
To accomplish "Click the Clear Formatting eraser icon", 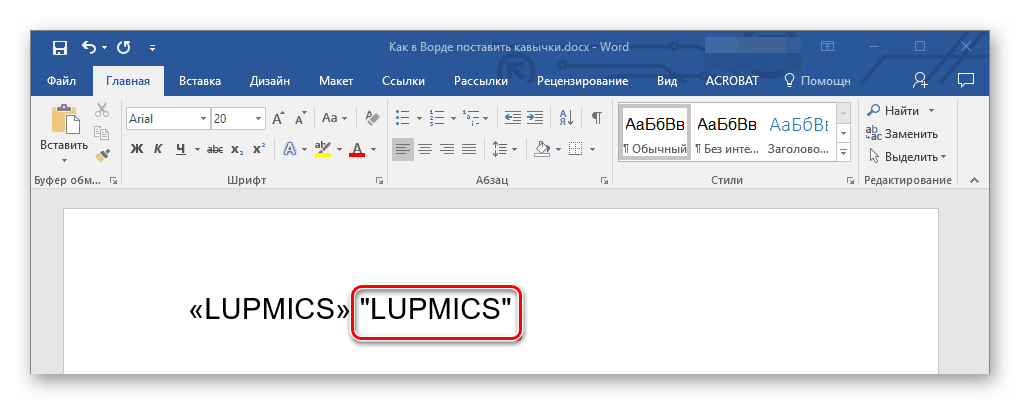I will pos(373,118).
